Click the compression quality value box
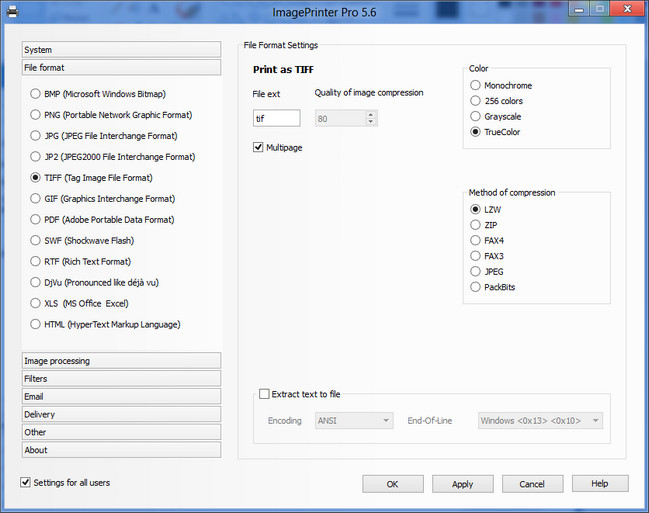This screenshot has width=649, height=513. 340,118
